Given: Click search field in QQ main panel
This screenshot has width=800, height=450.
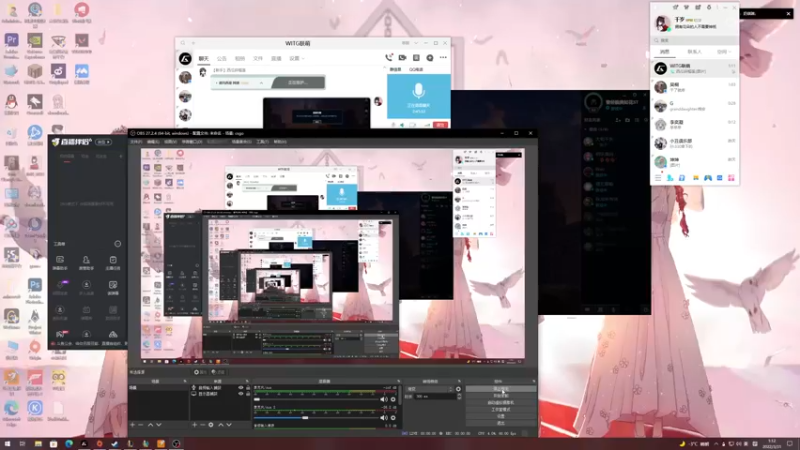Looking at the screenshot, I should (x=694, y=40).
